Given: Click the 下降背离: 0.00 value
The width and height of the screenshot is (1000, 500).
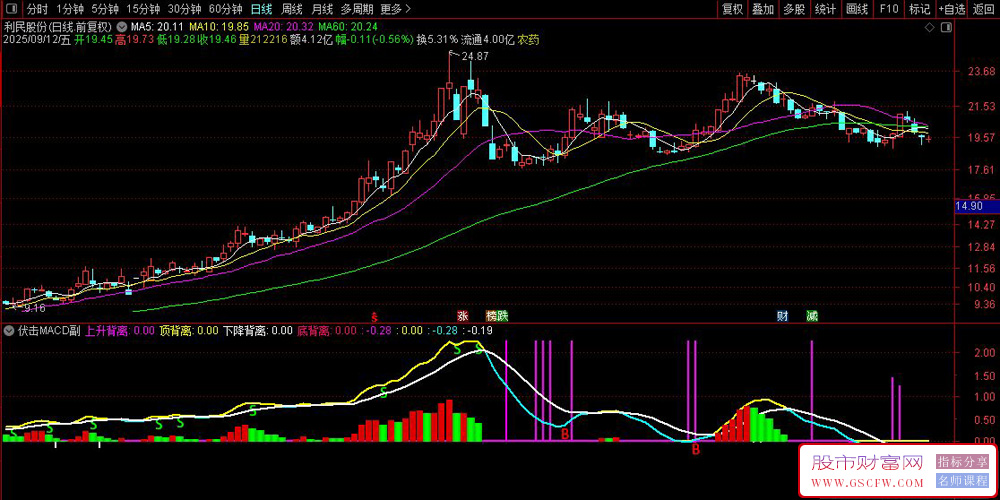Looking at the screenshot, I should pyautogui.click(x=258, y=331).
